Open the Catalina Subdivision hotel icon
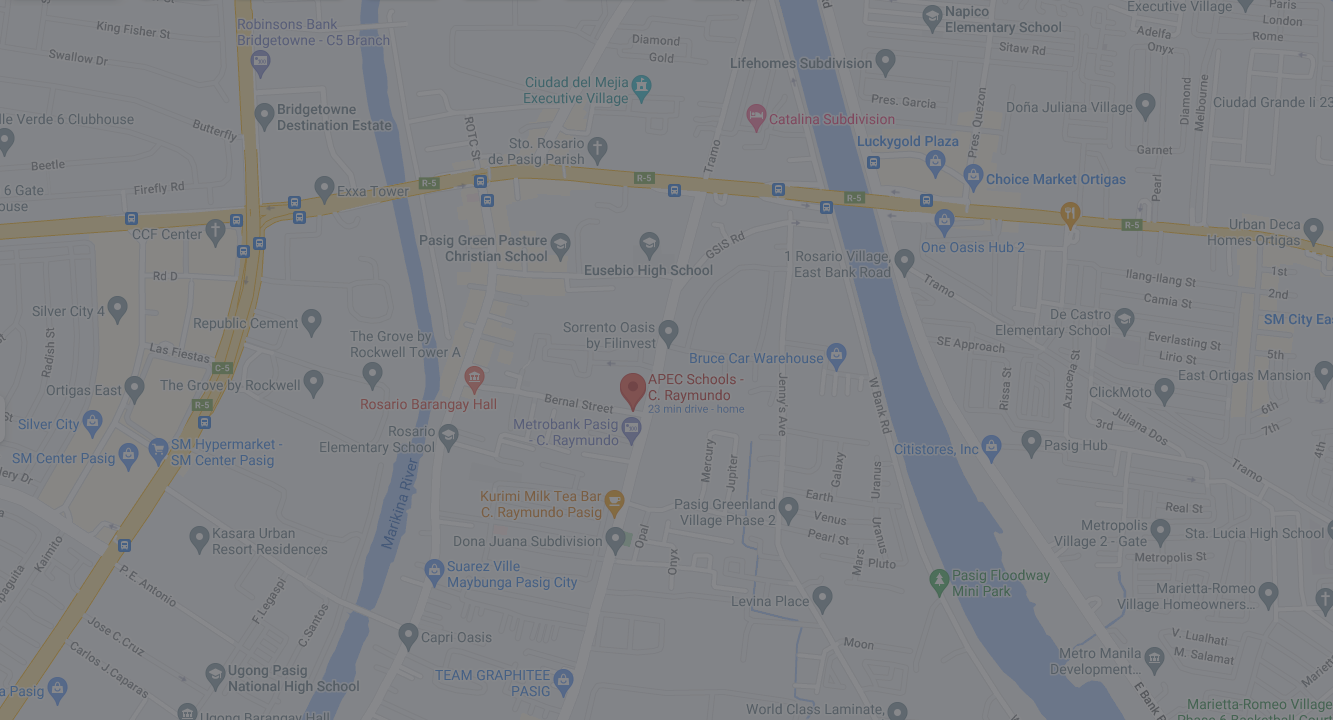This screenshot has height=720, width=1333. tap(756, 118)
